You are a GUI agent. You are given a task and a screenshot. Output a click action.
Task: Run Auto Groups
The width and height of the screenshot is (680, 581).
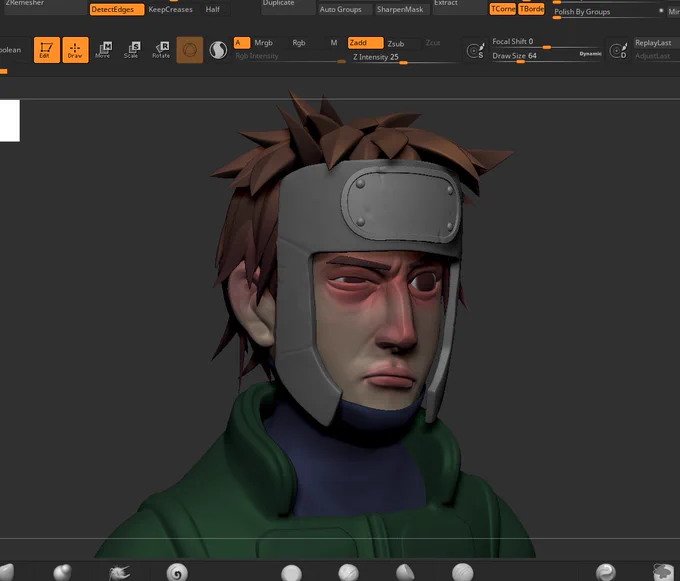345,9
